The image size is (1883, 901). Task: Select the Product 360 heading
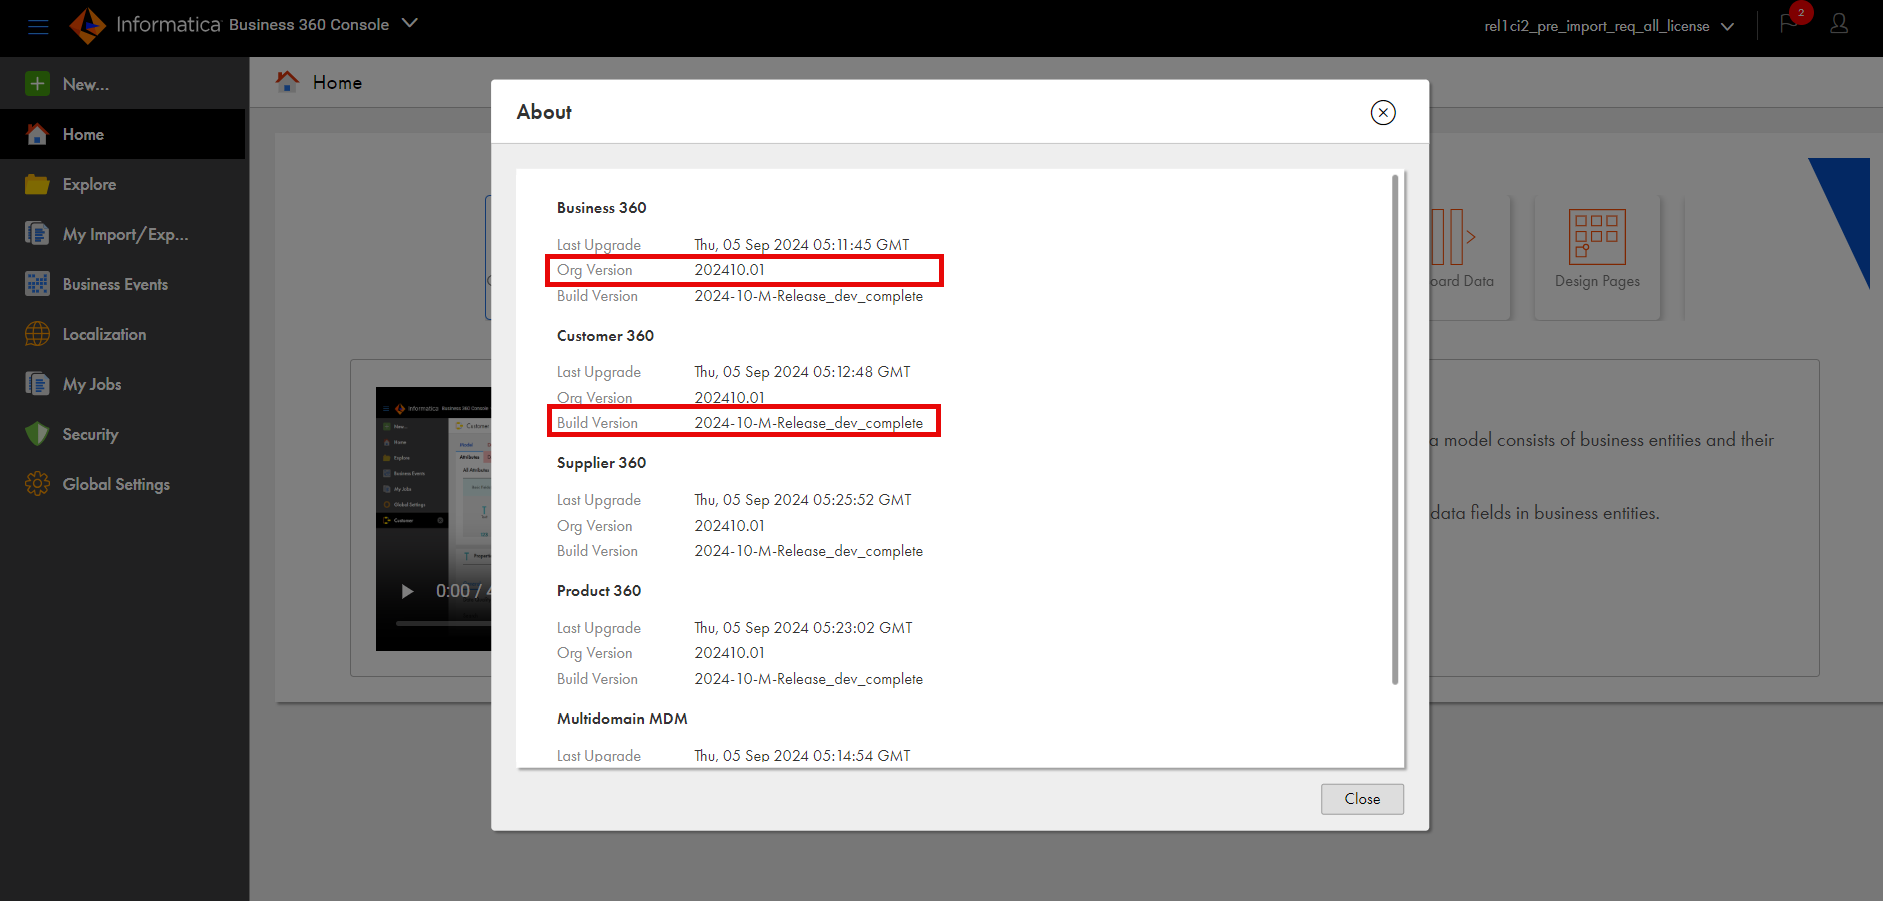pyautogui.click(x=599, y=591)
